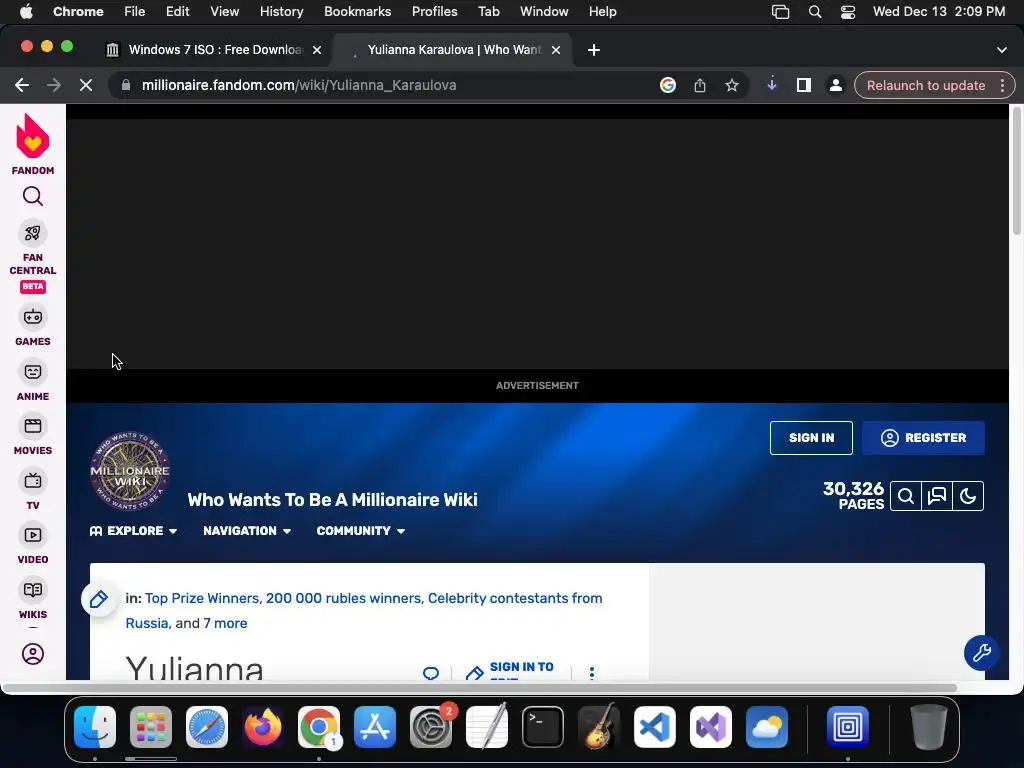Toggle Chrome side panel

pos(804,86)
